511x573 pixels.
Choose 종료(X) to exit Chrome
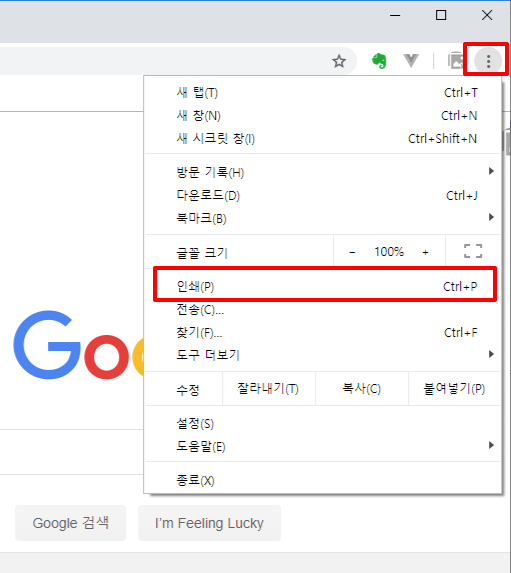click(x=322, y=480)
